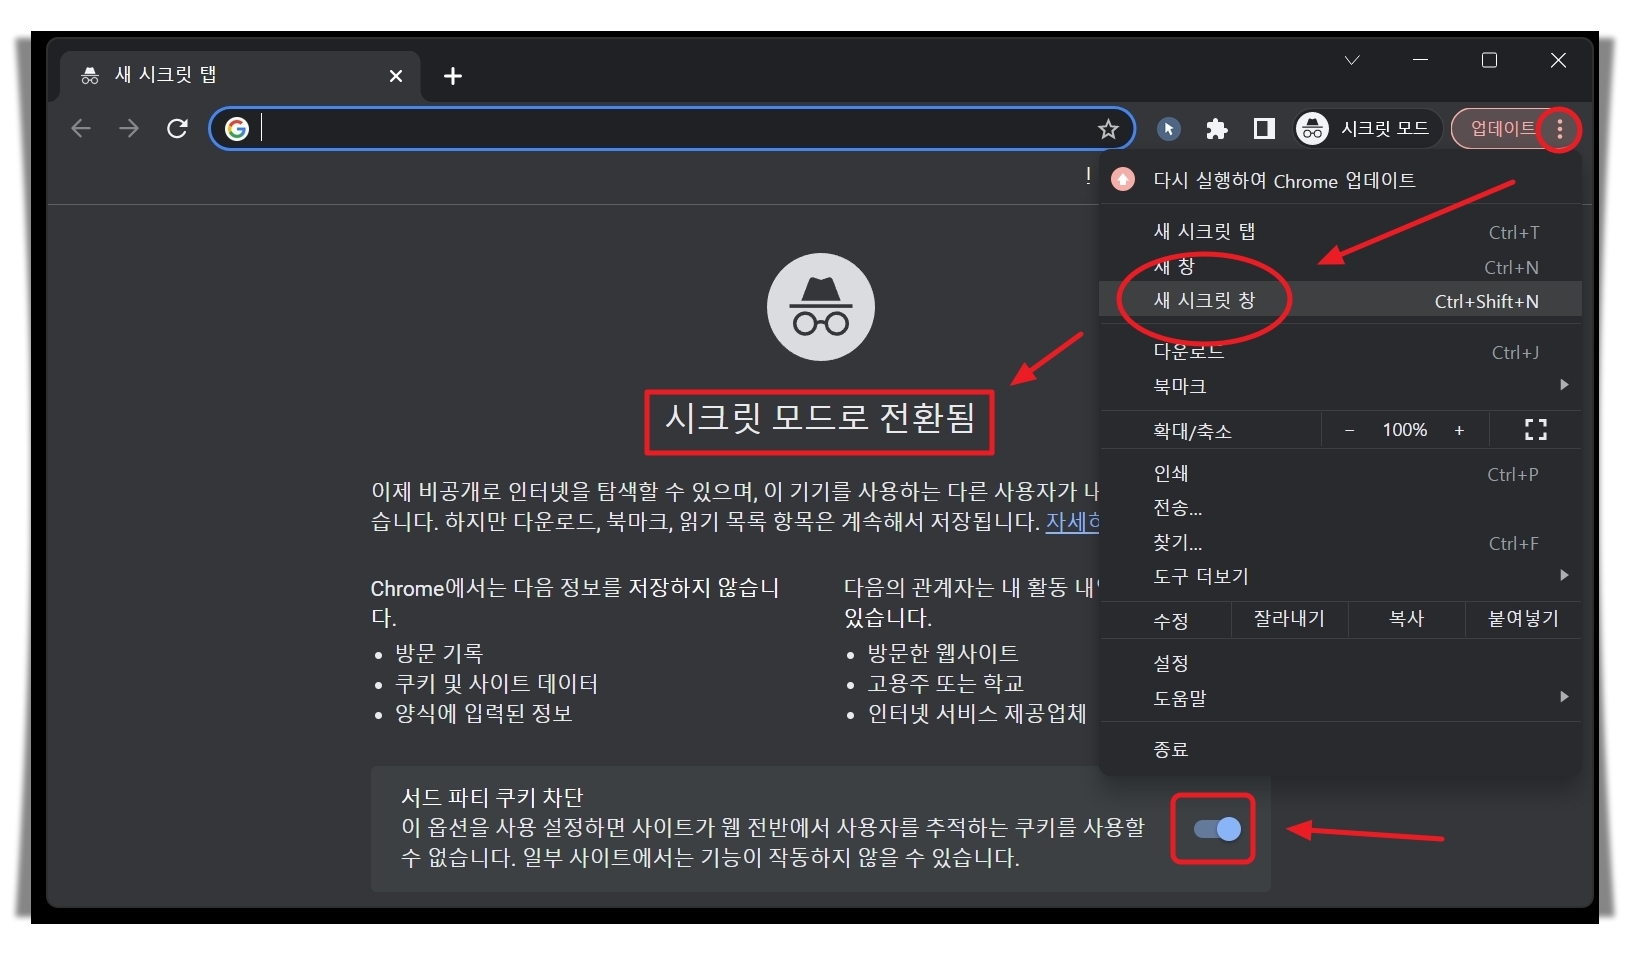Click the 자세히 learn more link
Screen dimensions: 1630x955
coord(1072,522)
